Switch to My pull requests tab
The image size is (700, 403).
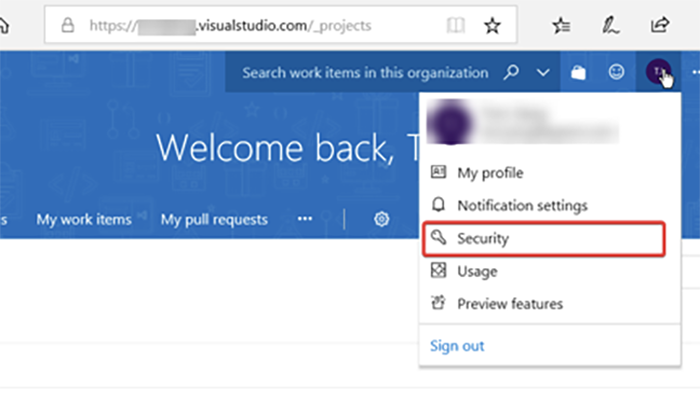(214, 219)
